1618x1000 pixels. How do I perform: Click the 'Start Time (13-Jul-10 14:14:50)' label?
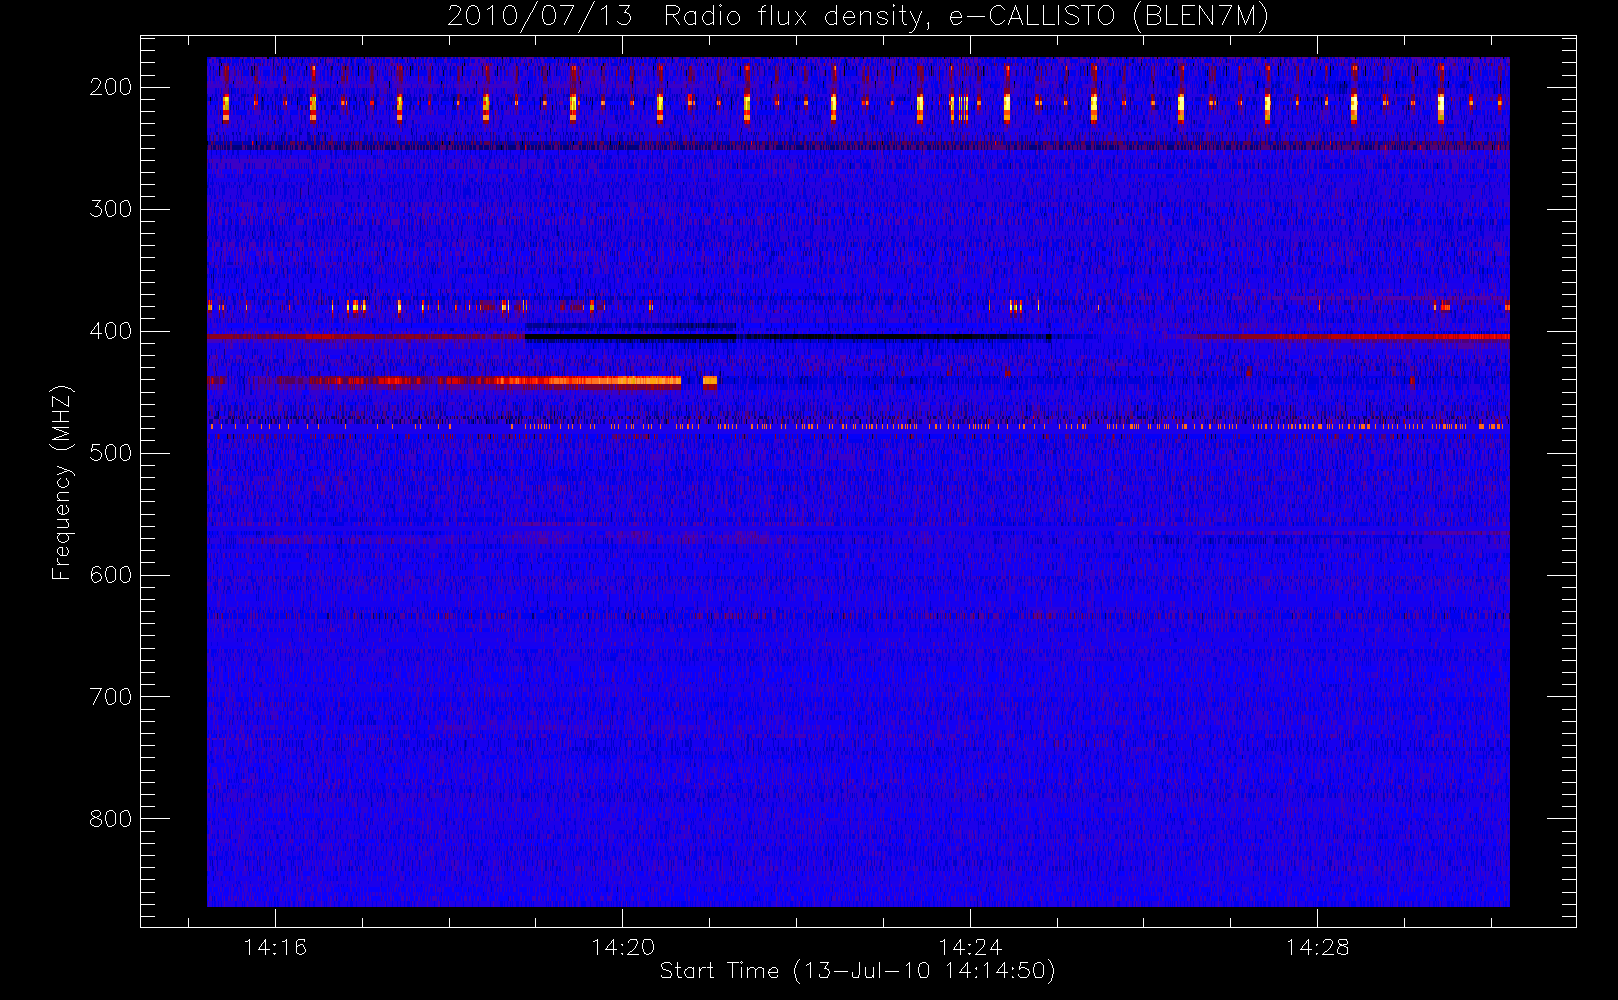point(858,971)
